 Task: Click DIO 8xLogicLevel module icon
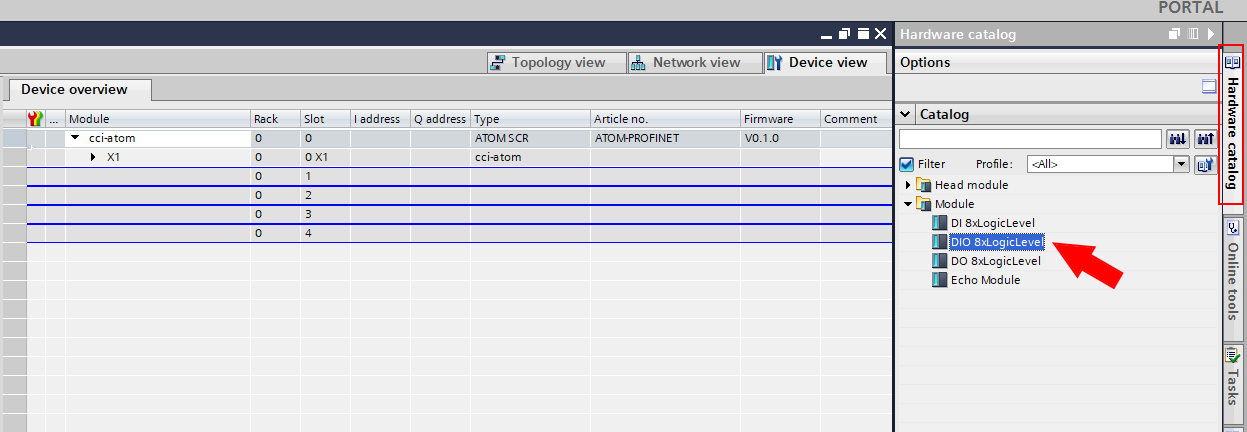click(x=938, y=242)
